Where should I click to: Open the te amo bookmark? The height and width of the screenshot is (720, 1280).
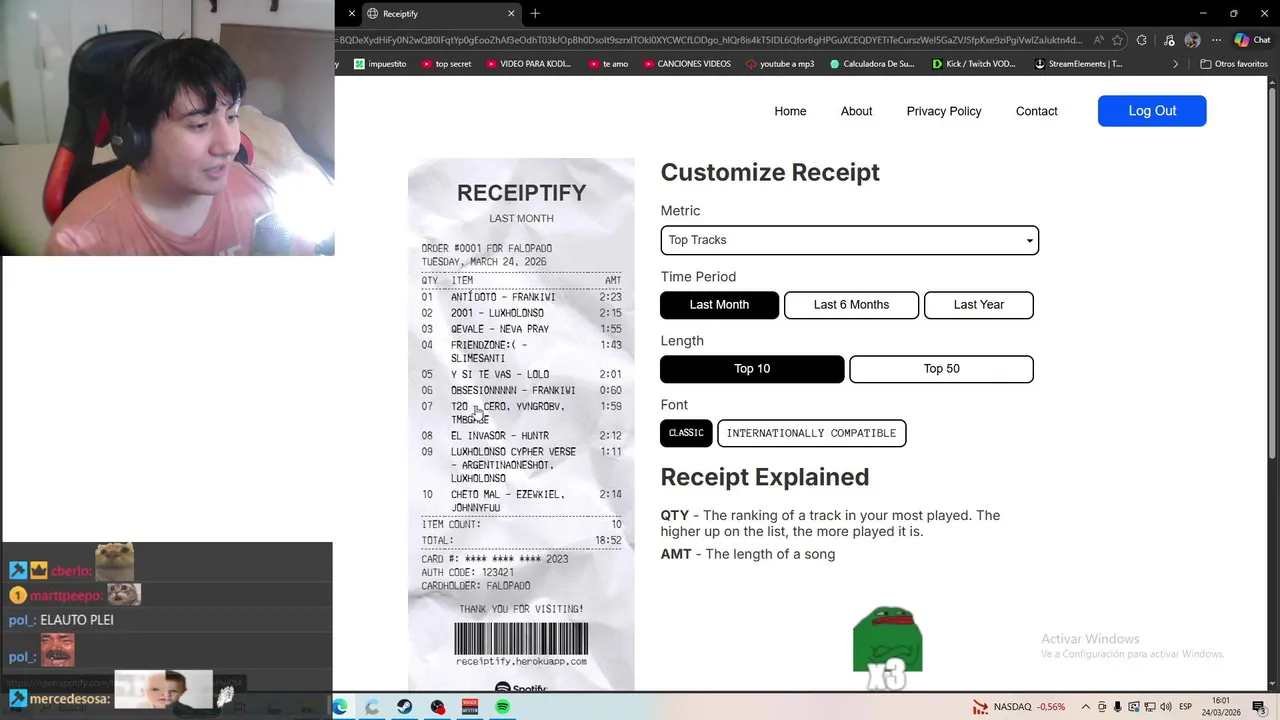(x=608, y=64)
